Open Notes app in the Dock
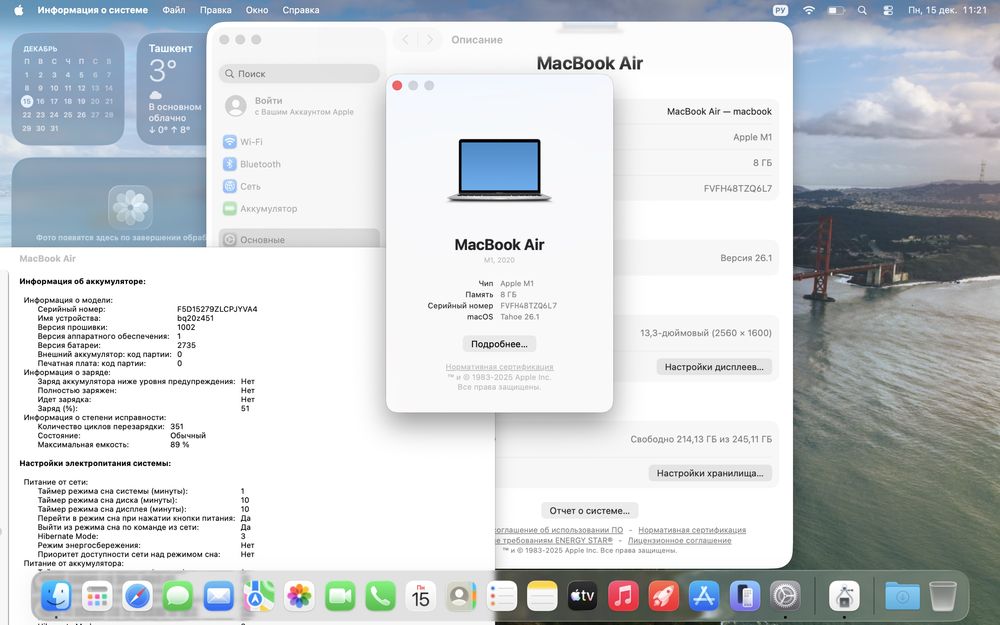The height and width of the screenshot is (625, 1000). pyautogui.click(x=542, y=597)
